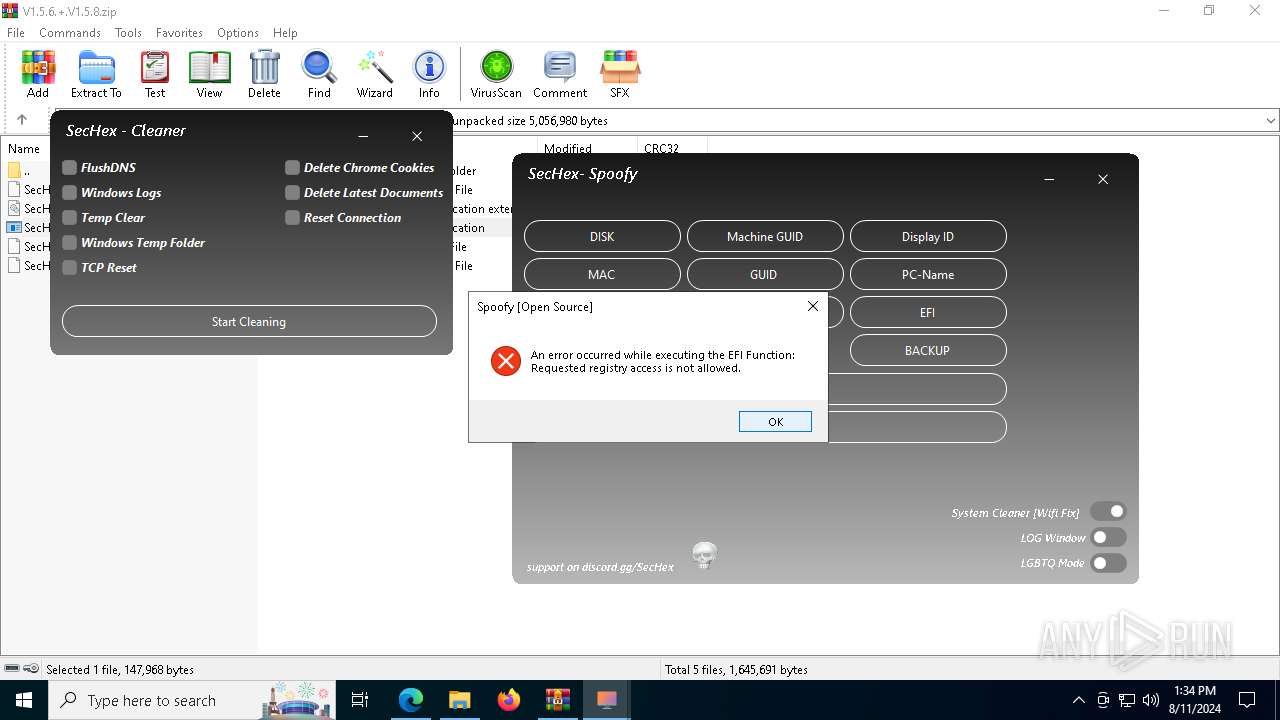Switch to WinRAR taskbar button
This screenshot has width=1280, height=720.
pos(558,700)
